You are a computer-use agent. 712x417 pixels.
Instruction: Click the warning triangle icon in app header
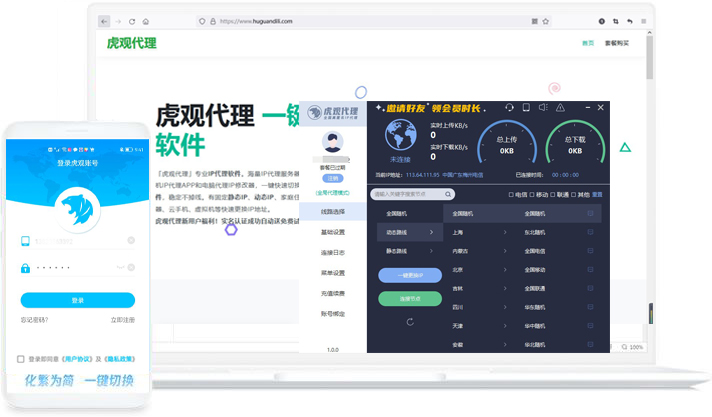560,107
